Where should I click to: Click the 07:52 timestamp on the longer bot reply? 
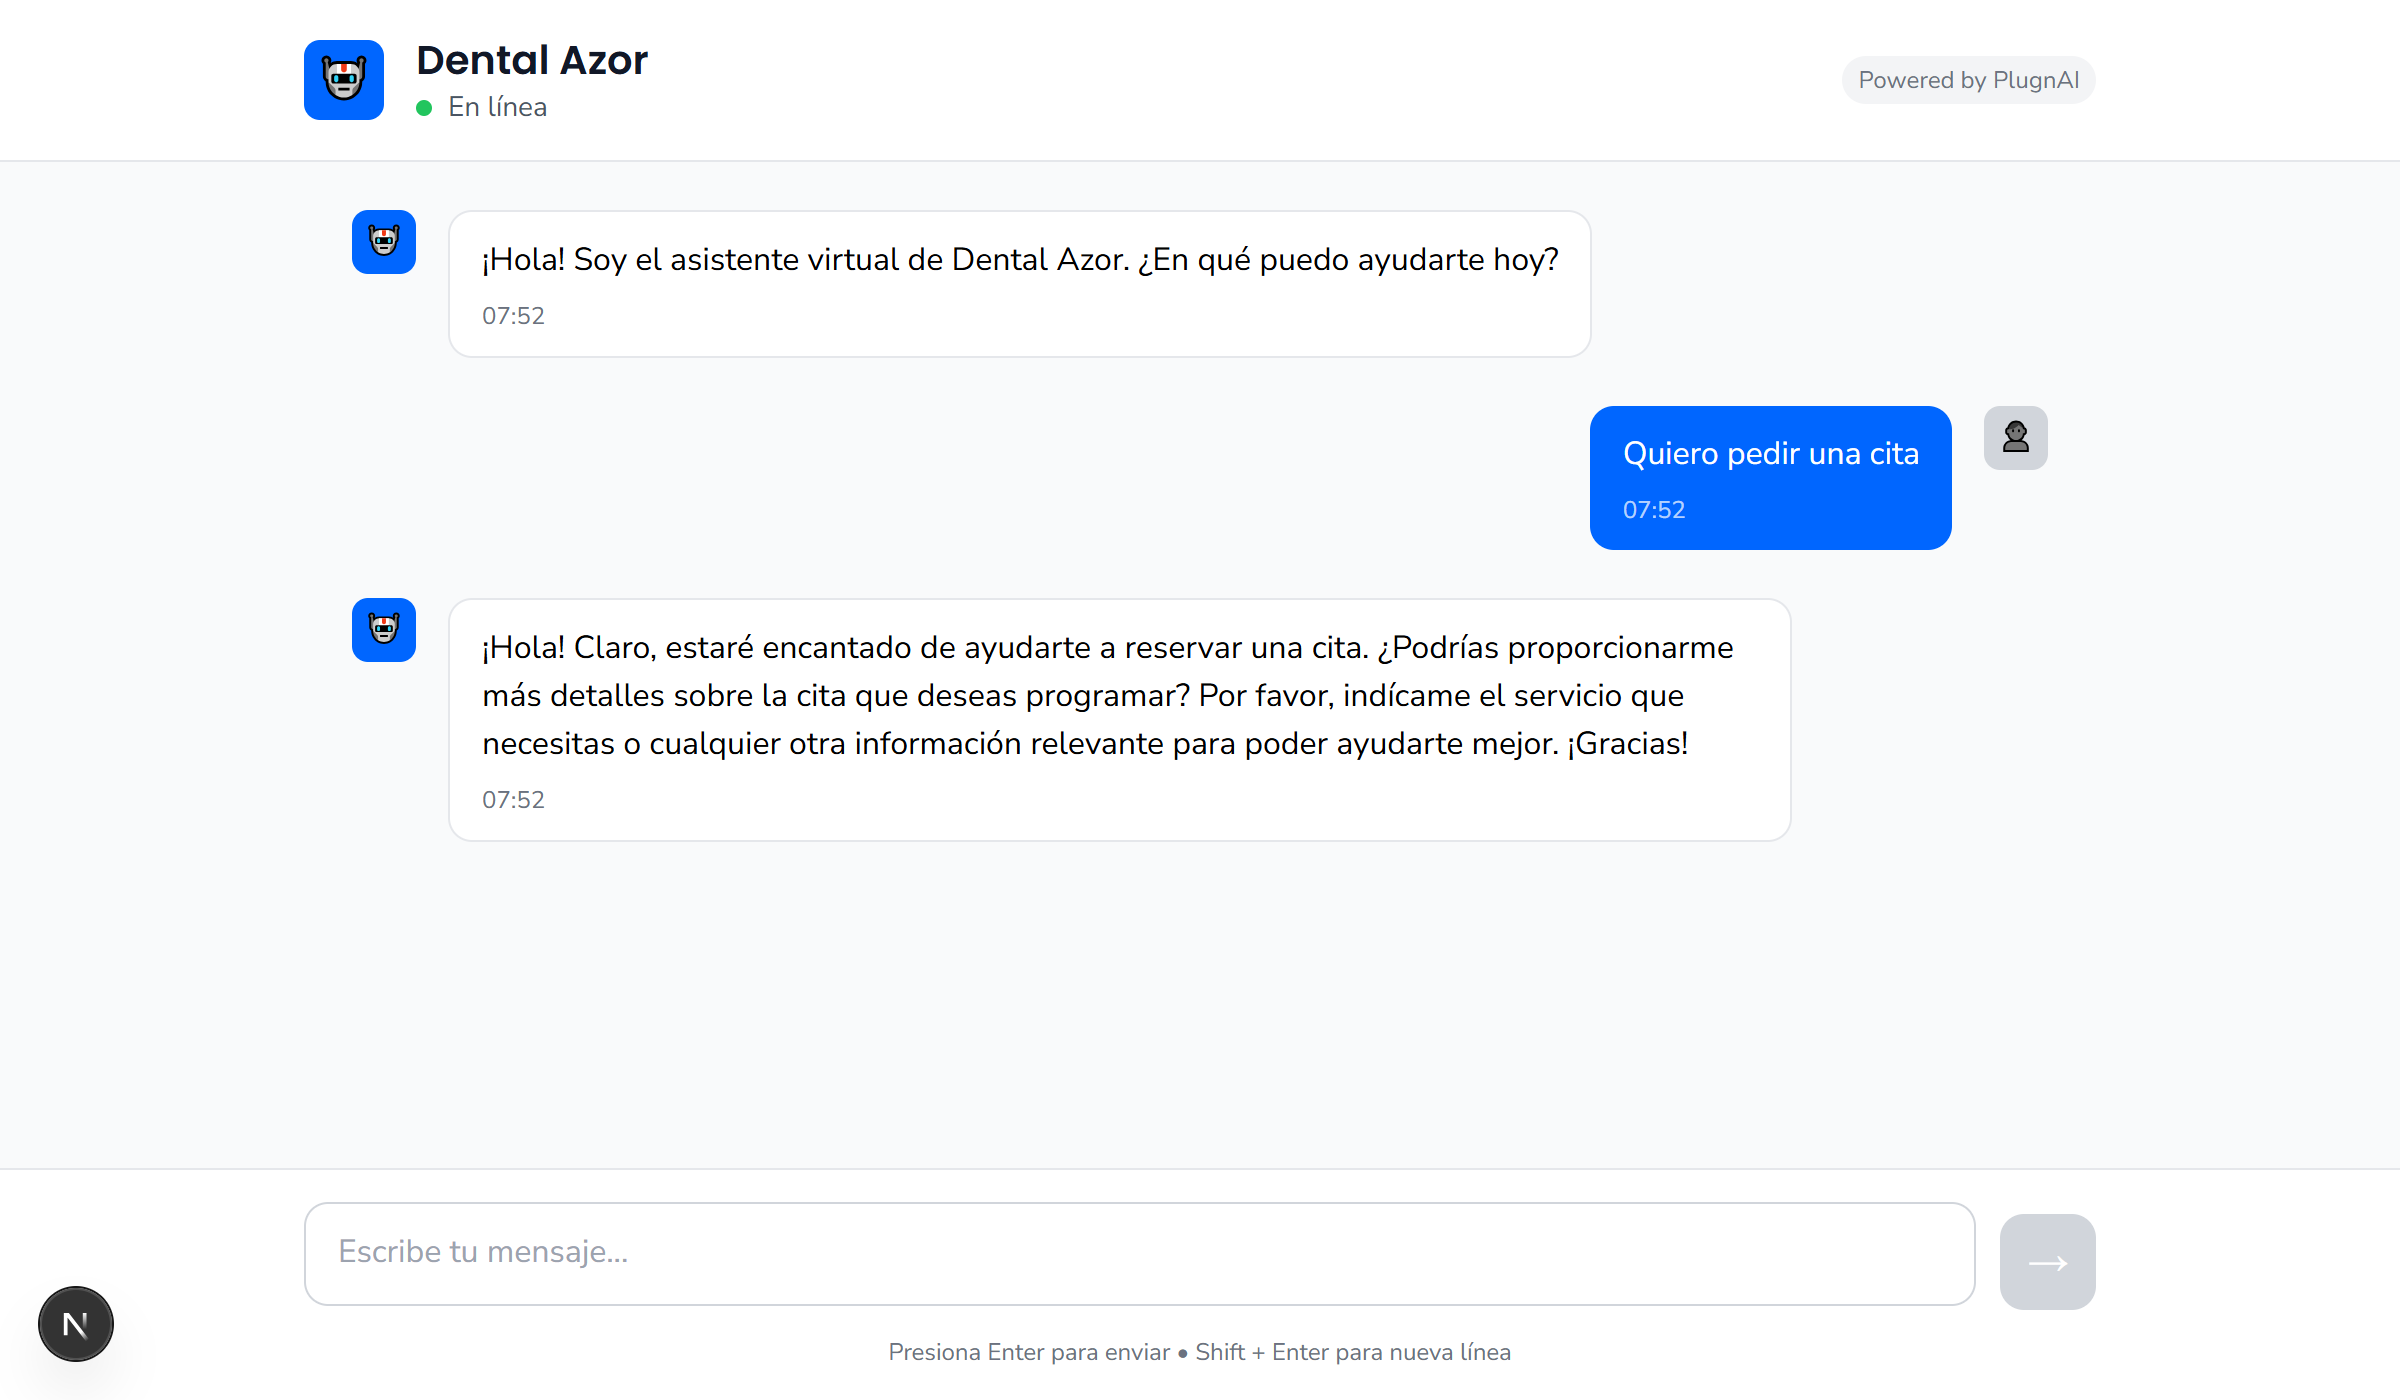(513, 799)
